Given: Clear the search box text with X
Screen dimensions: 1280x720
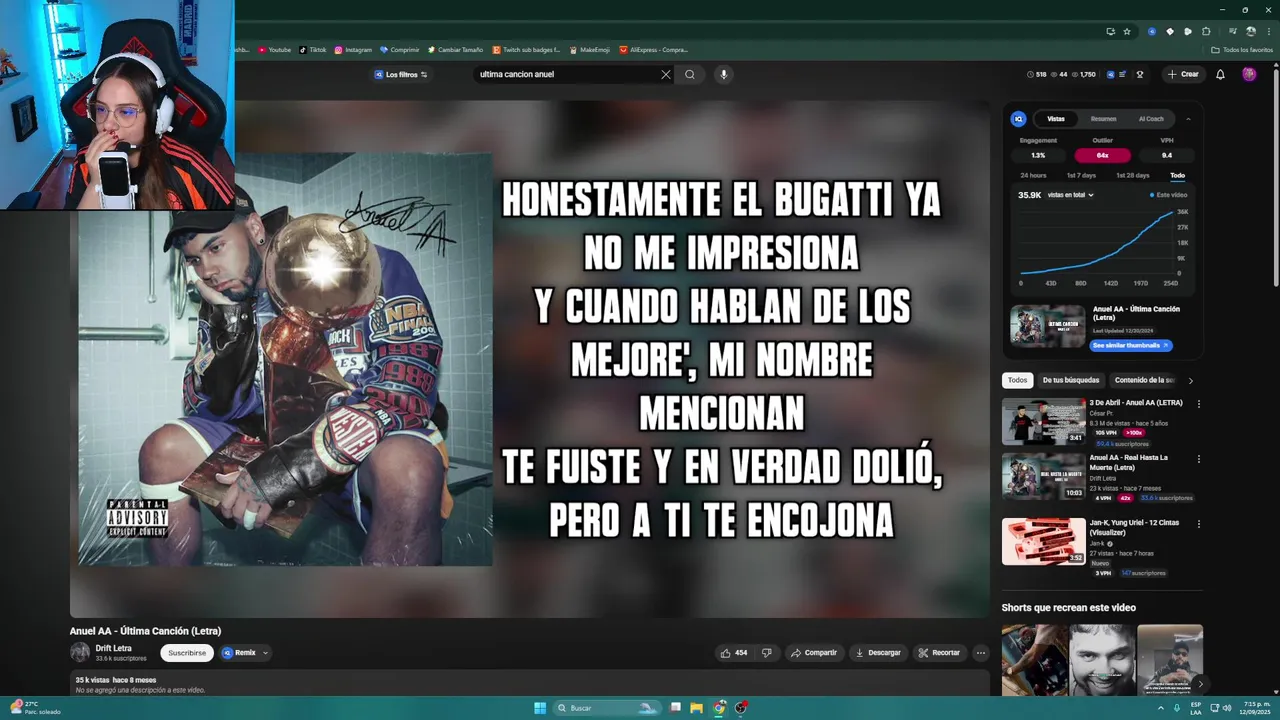Looking at the screenshot, I should tap(666, 74).
